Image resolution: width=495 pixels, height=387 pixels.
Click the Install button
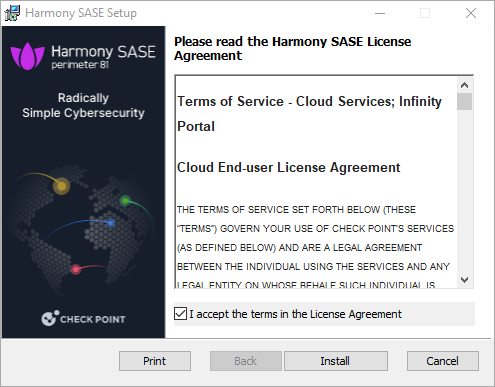pos(336,361)
